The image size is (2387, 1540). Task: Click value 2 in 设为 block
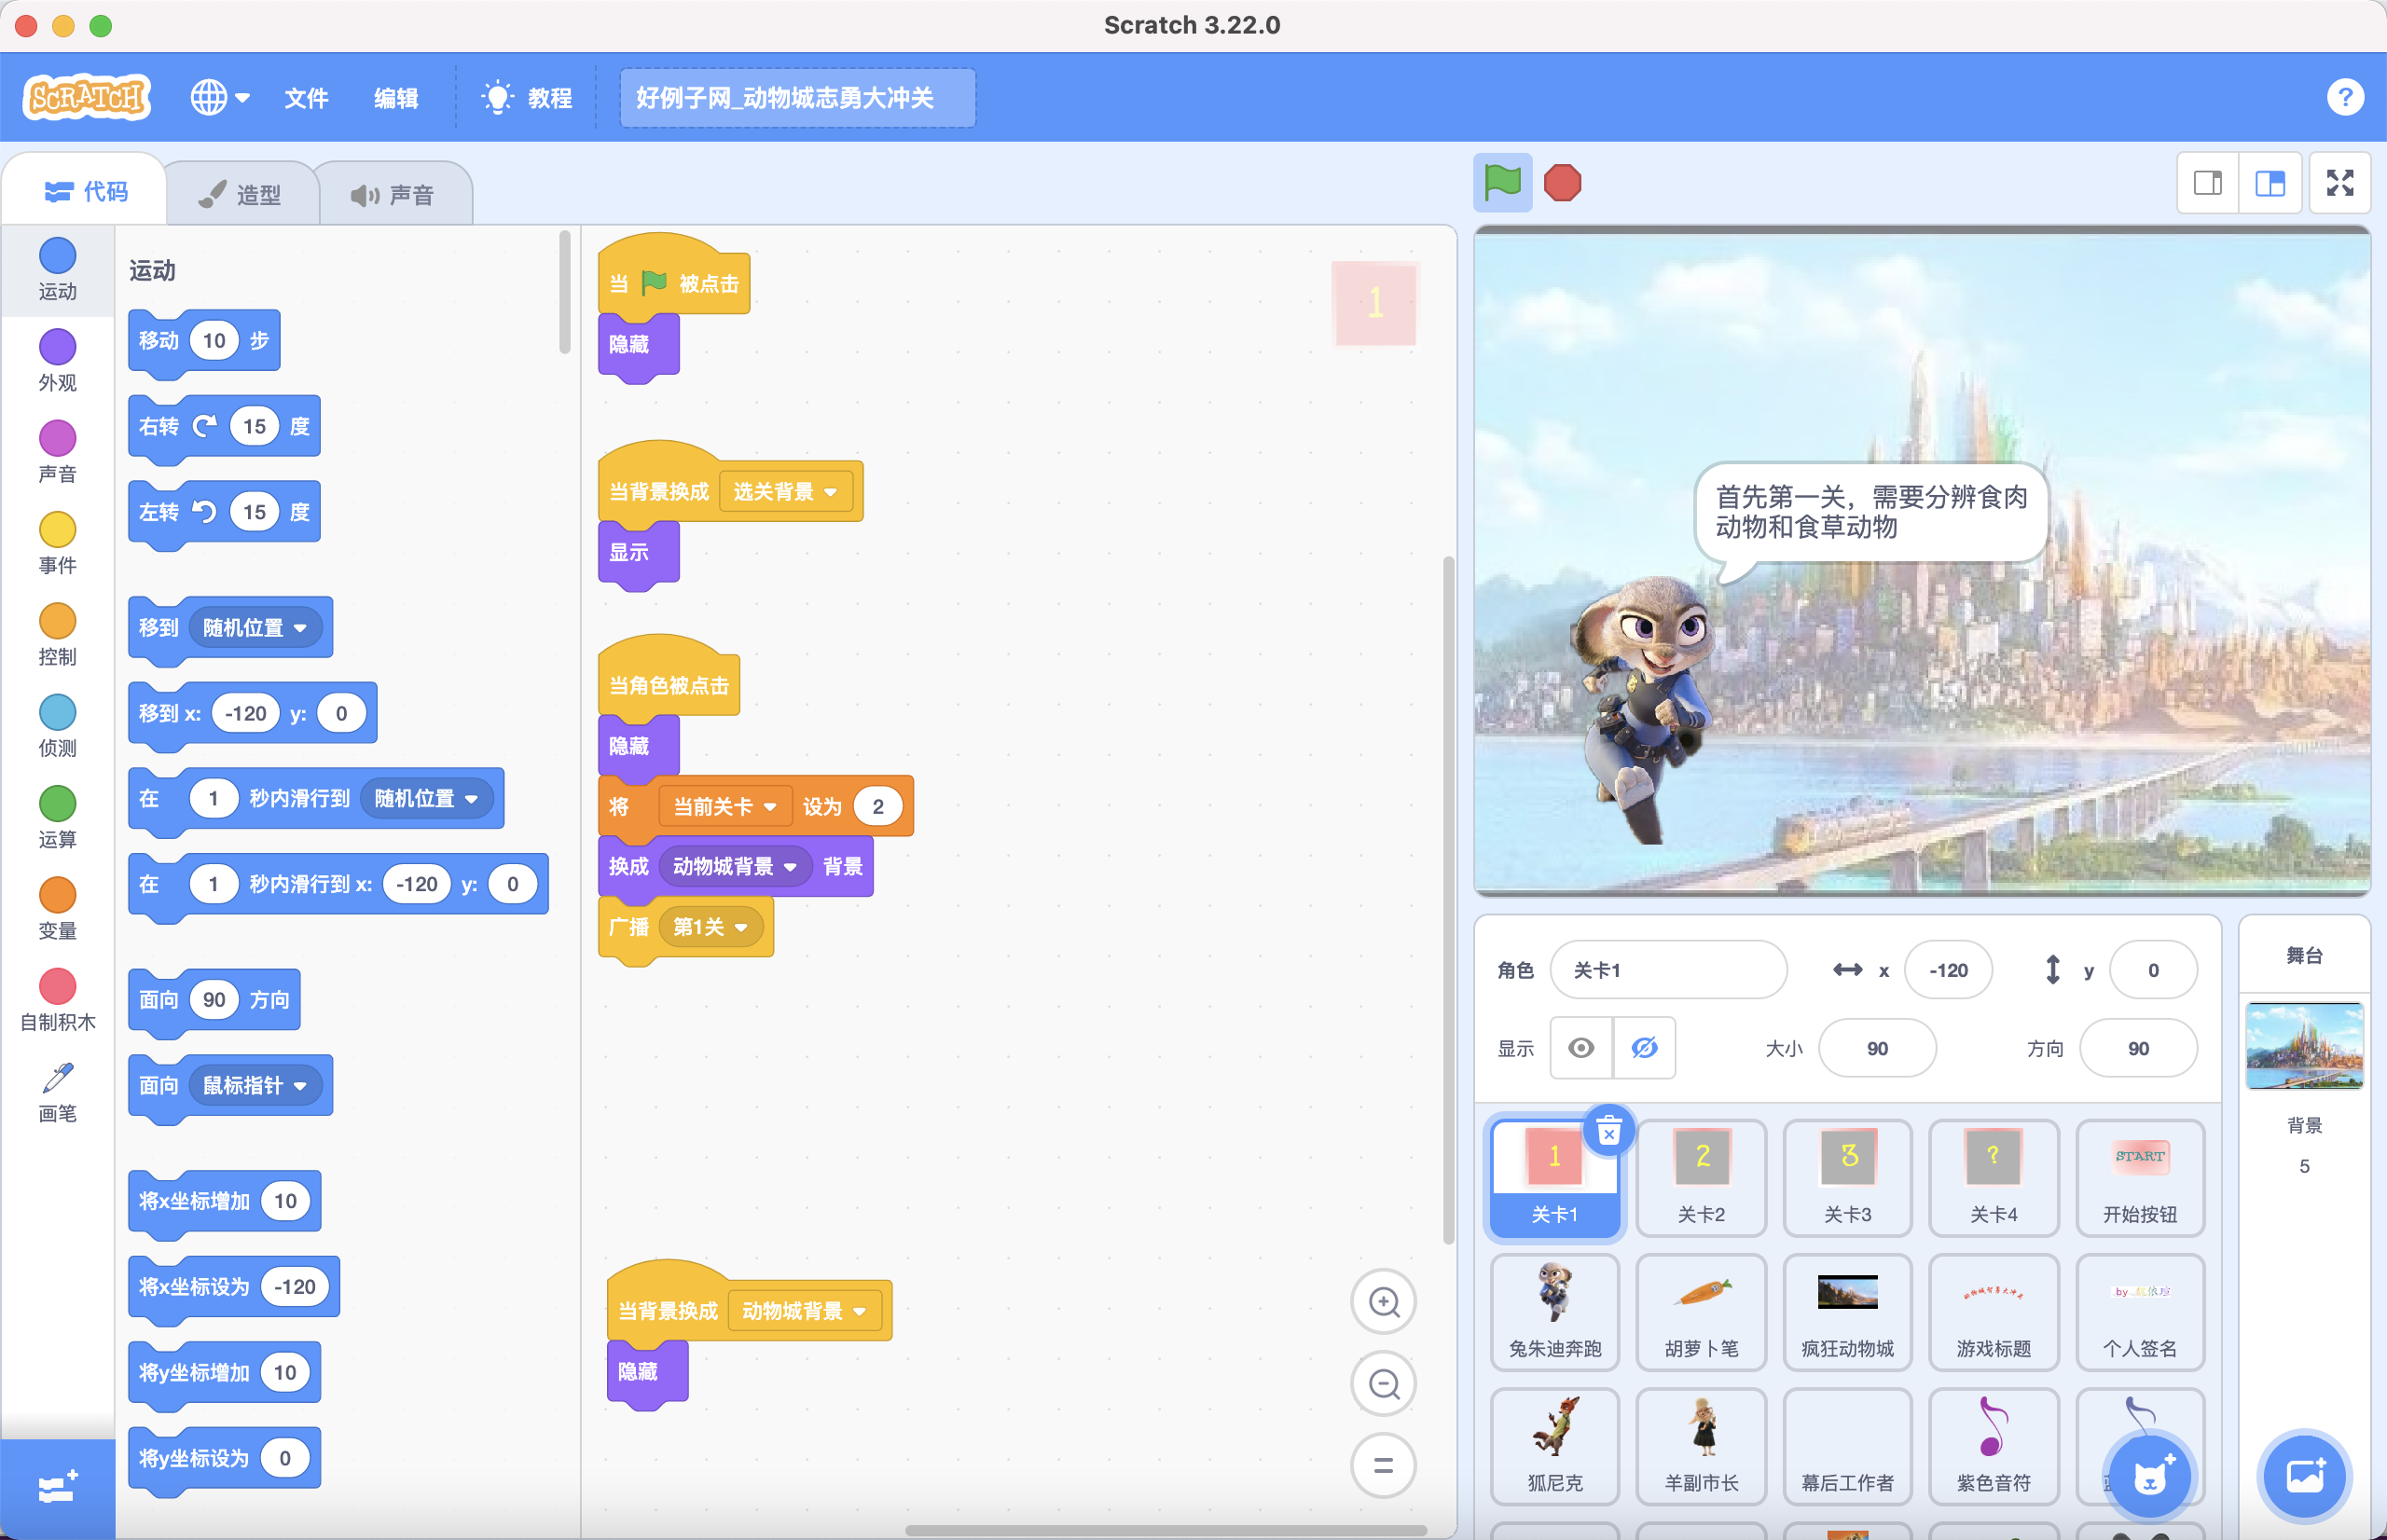(x=877, y=806)
